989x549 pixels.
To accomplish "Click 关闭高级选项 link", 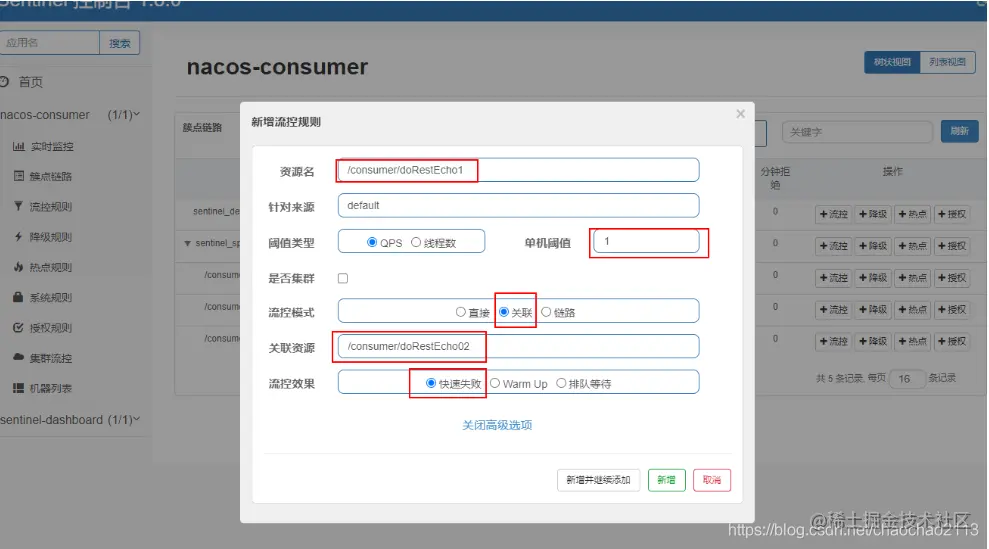I will pos(497,425).
